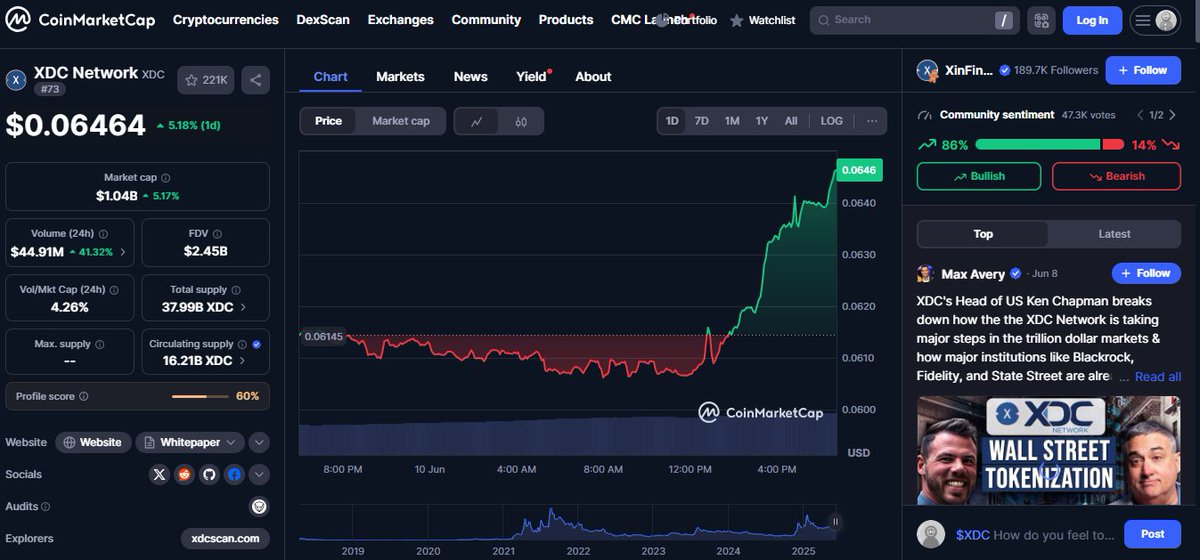This screenshot has width=1200, height=560.
Task: Click the Profile score progress bar
Action: tap(200, 397)
